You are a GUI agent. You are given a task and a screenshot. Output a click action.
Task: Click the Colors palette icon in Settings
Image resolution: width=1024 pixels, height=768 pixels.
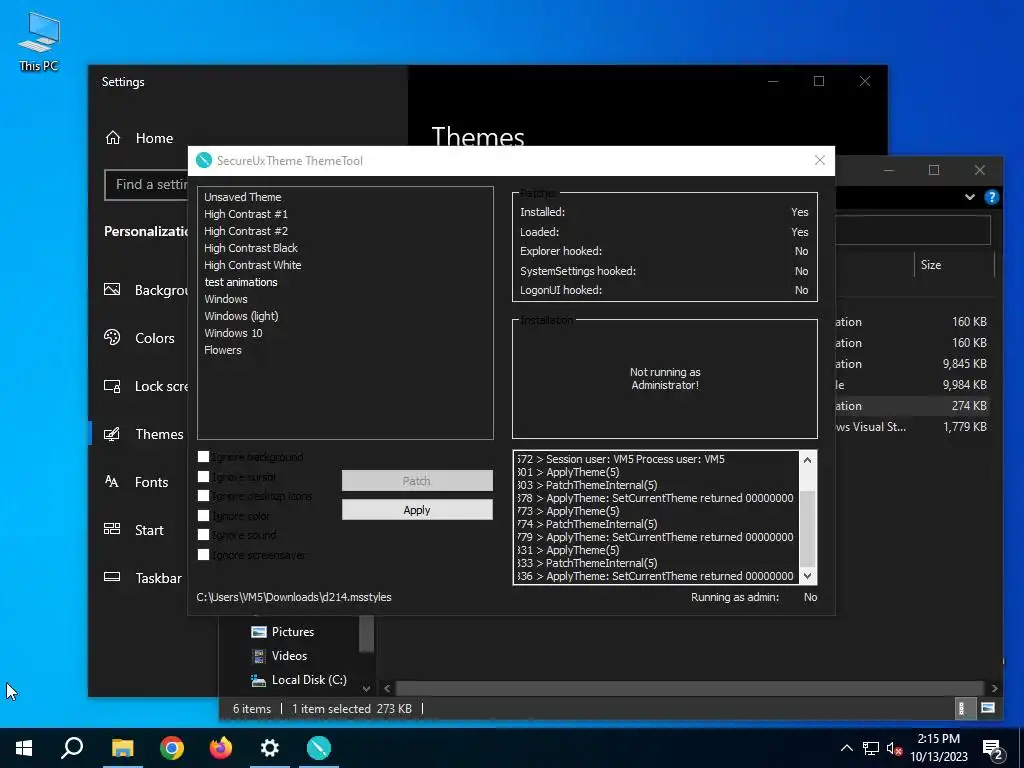coord(112,338)
